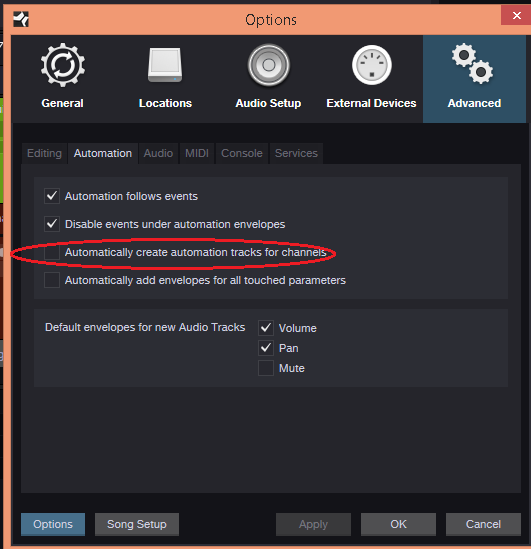This screenshot has width=531, height=549.
Task: Select the Advanced gears icon
Action: tap(473, 64)
